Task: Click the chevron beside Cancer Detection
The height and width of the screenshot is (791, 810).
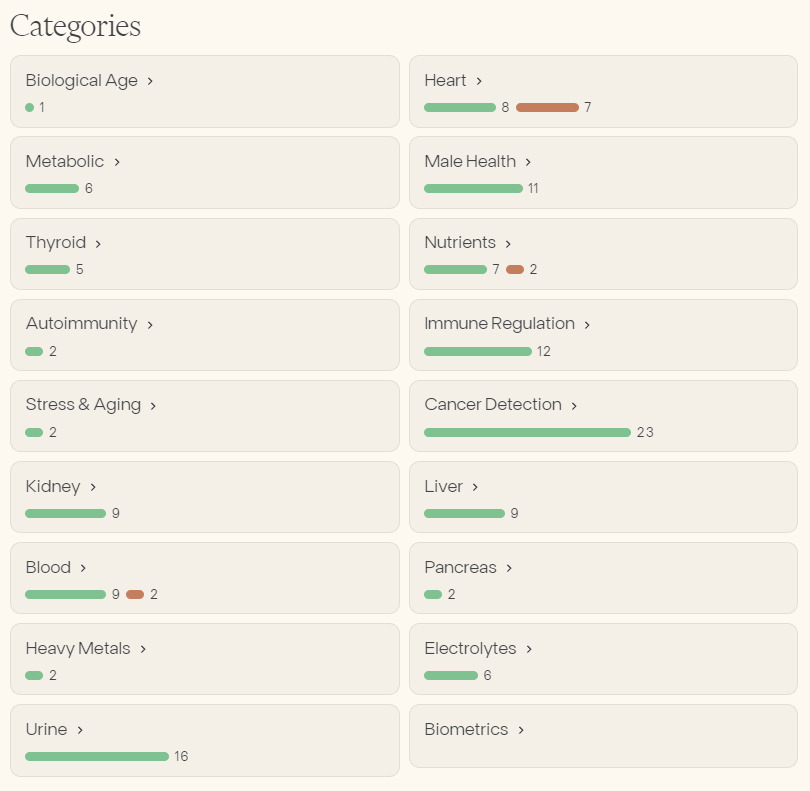Action: (574, 406)
